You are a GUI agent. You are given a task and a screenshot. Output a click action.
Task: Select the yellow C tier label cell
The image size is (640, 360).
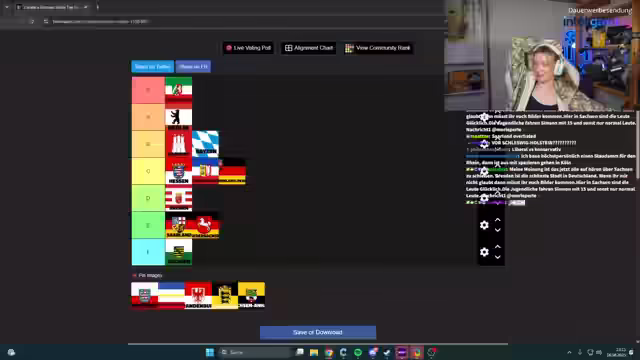148,171
